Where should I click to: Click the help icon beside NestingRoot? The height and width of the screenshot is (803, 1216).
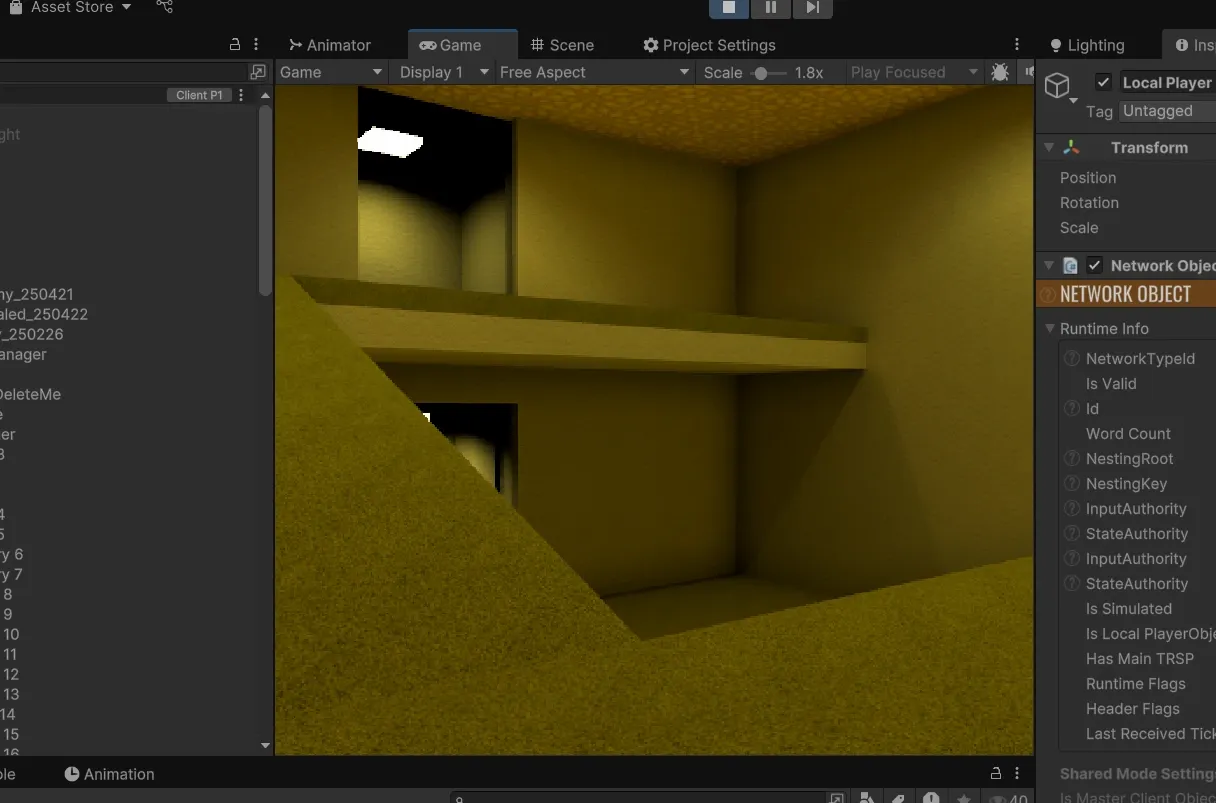1072,459
